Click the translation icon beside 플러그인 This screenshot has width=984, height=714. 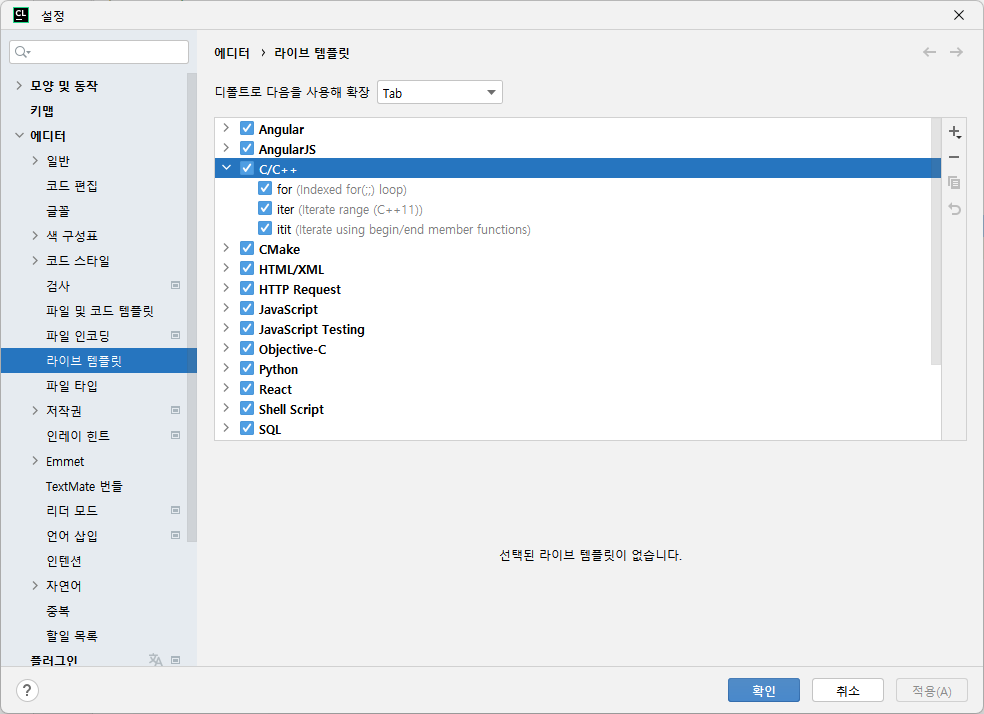(156, 659)
